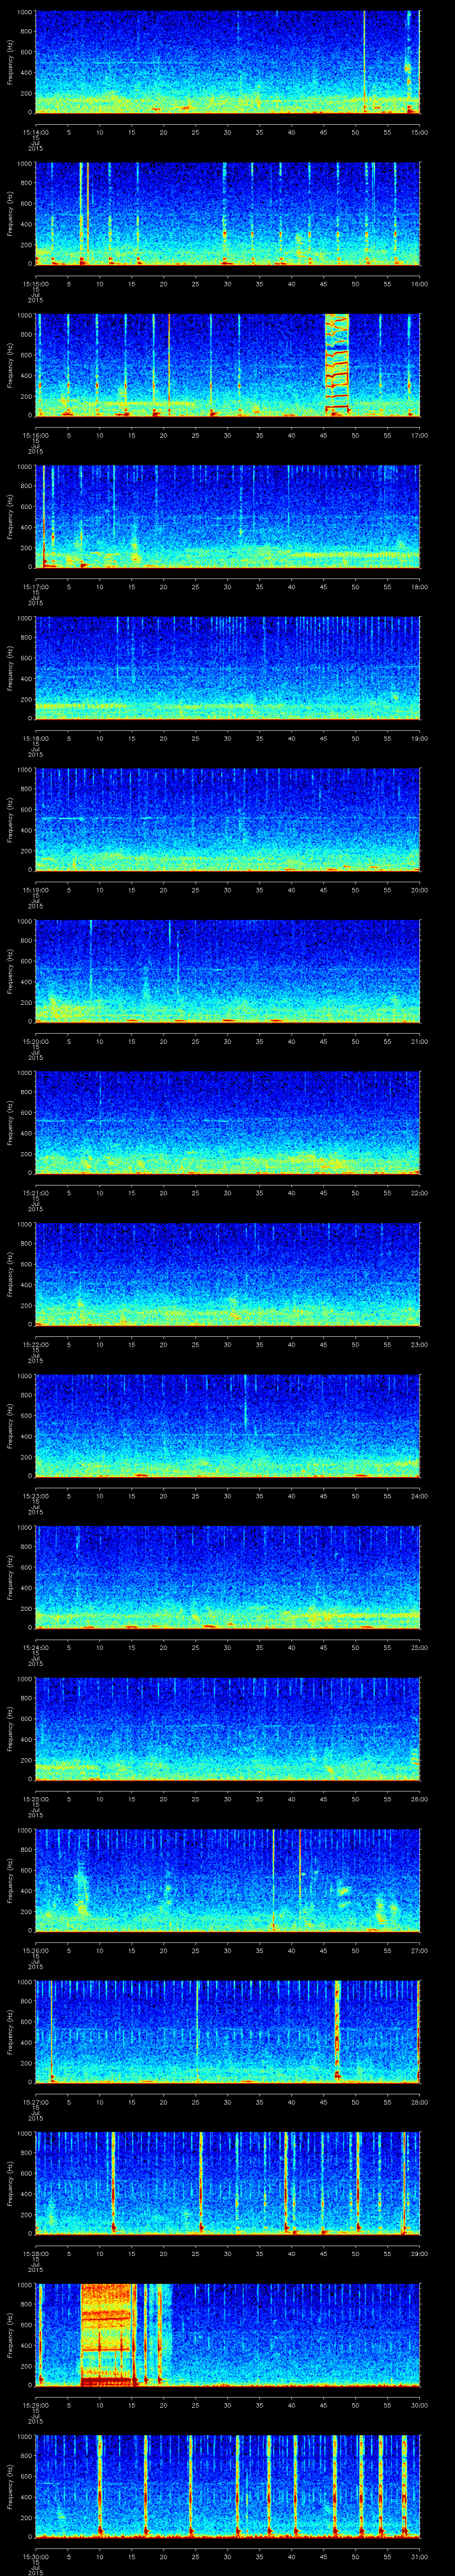Screen dimensions: 455x2576
Task: Select the spectrogram panel starting at 15:19:00
Action: 227,820
